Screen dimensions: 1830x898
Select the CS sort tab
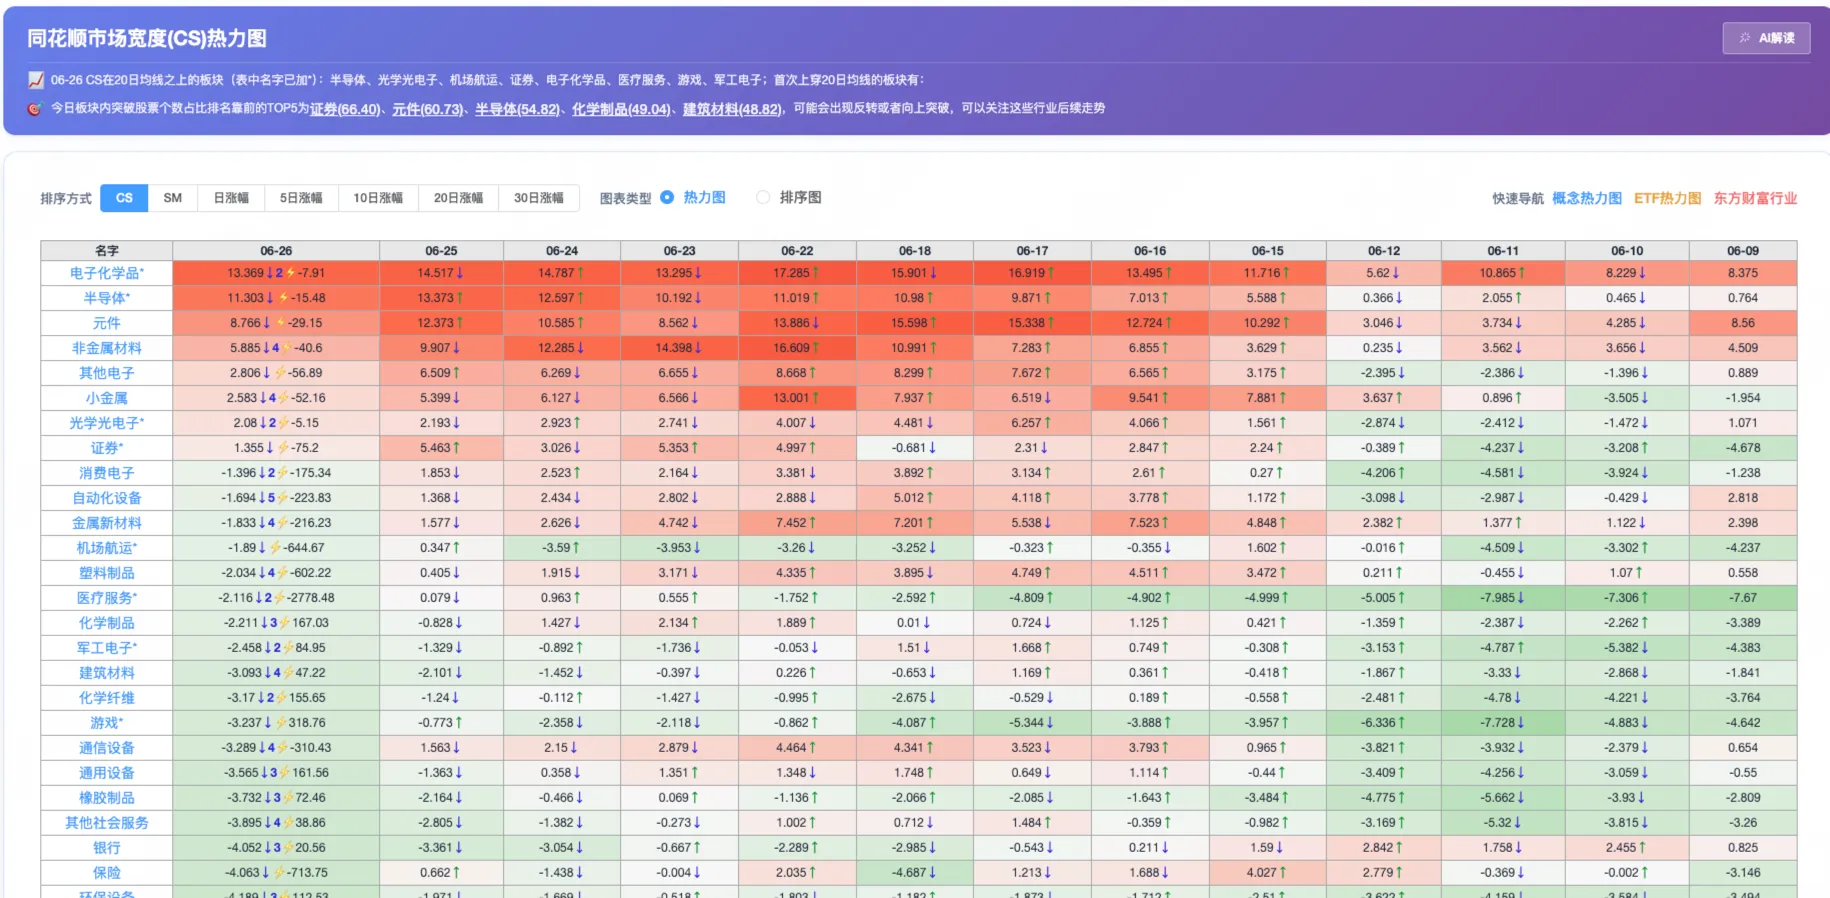coord(124,198)
